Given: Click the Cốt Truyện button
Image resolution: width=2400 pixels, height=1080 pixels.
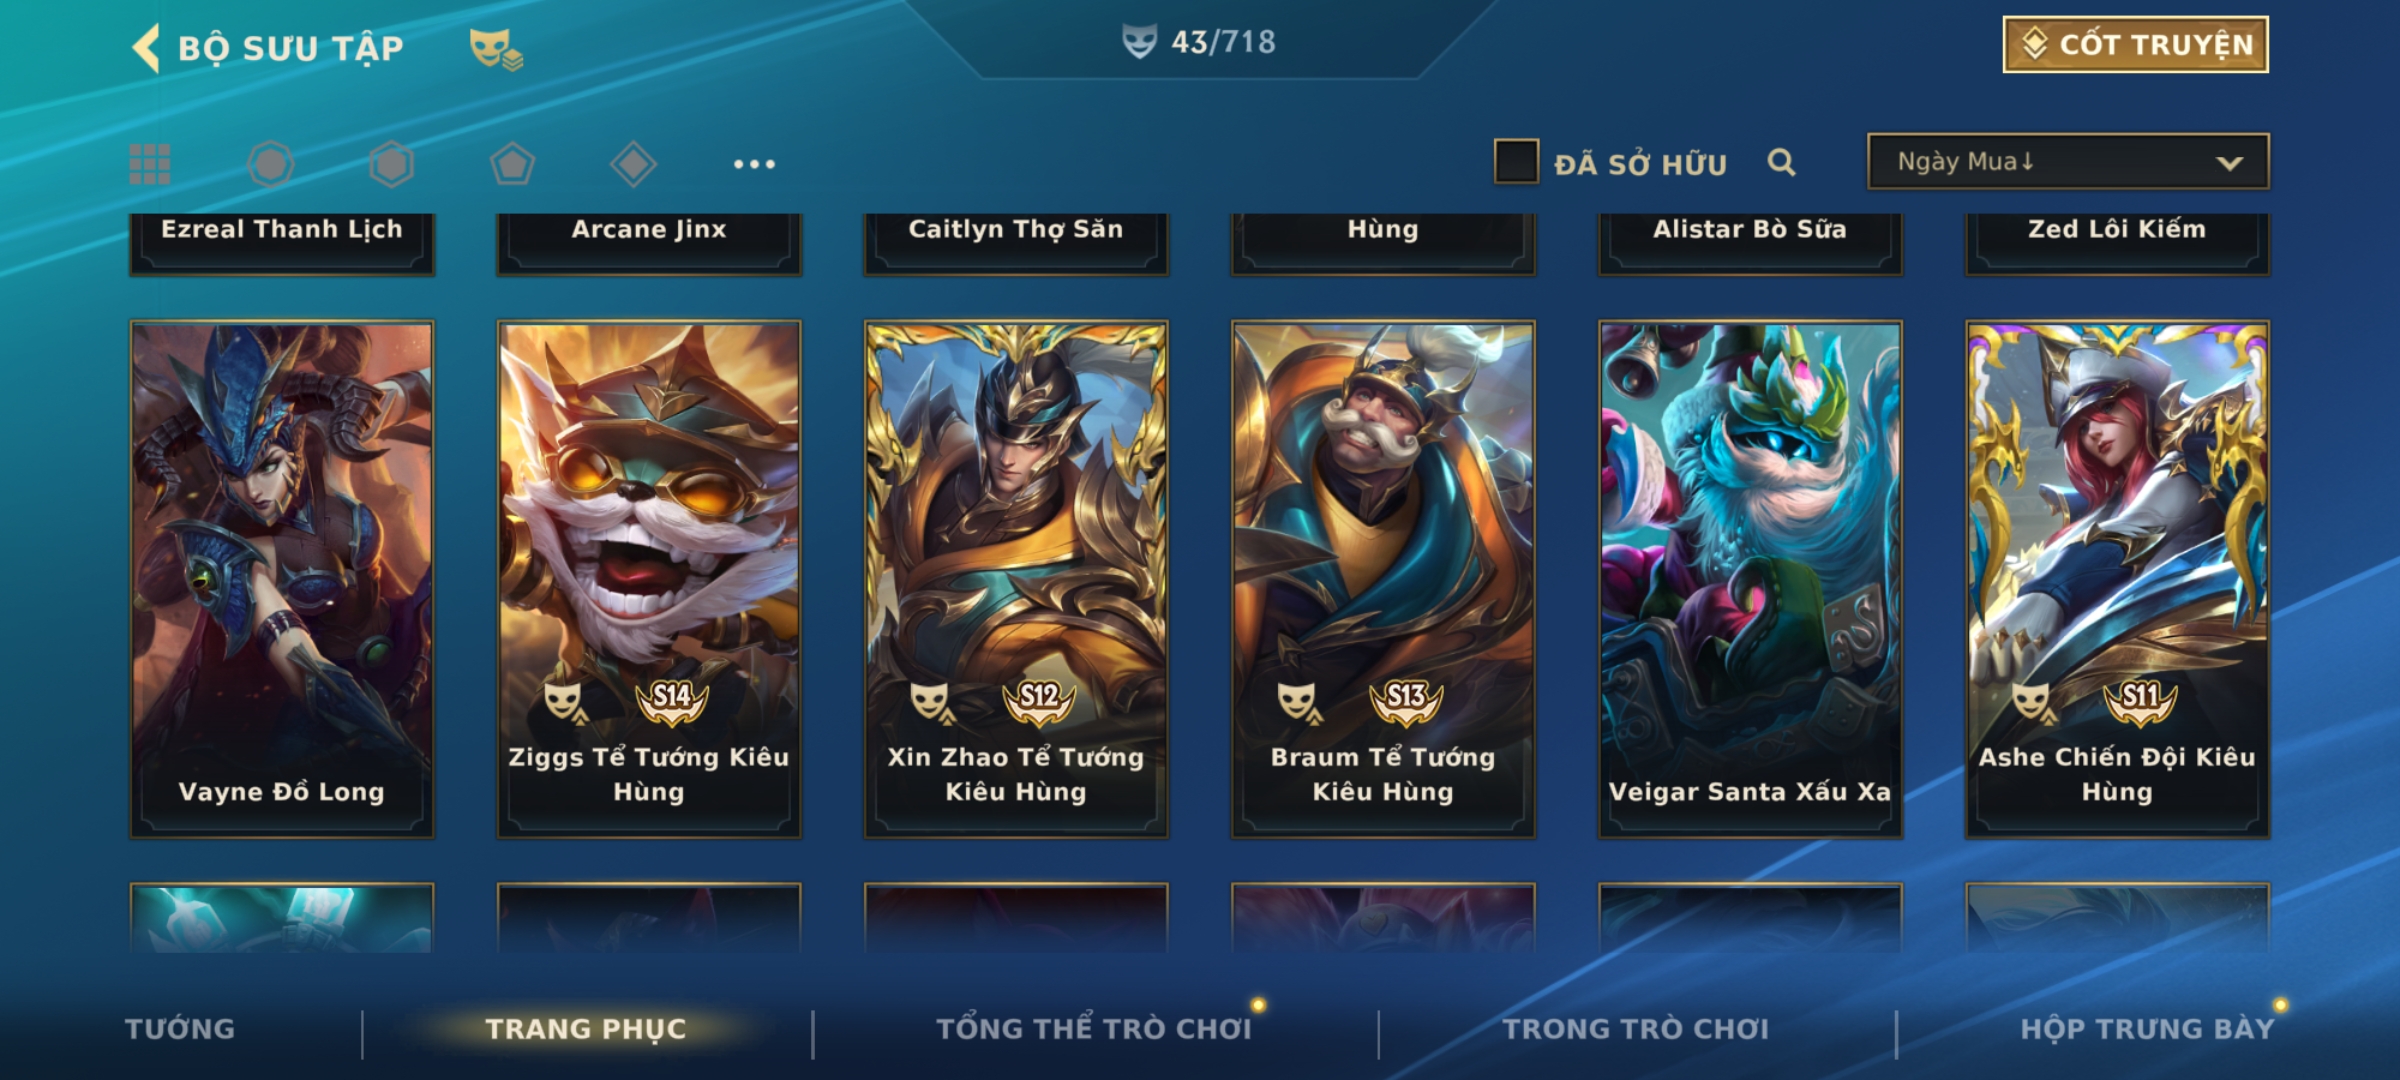Looking at the screenshot, I should [x=2135, y=45].
